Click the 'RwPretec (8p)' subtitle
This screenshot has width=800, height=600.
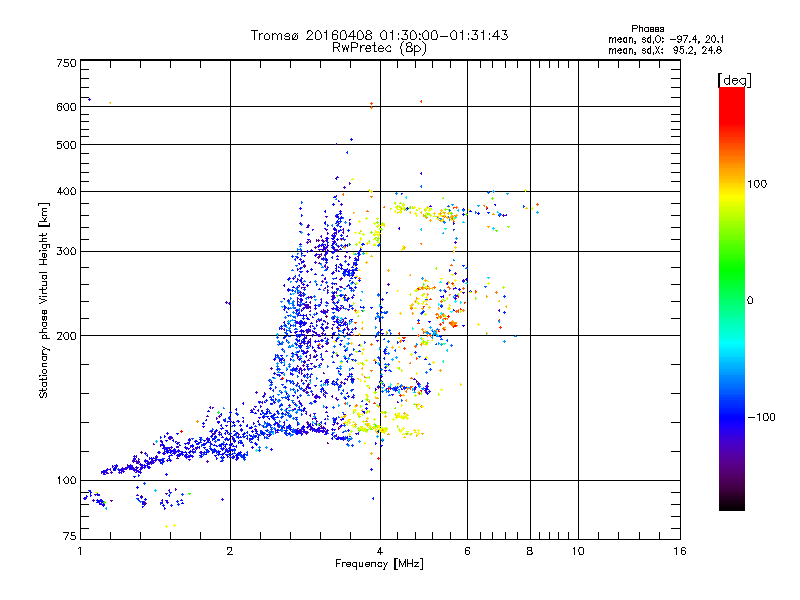click(379, 48)
